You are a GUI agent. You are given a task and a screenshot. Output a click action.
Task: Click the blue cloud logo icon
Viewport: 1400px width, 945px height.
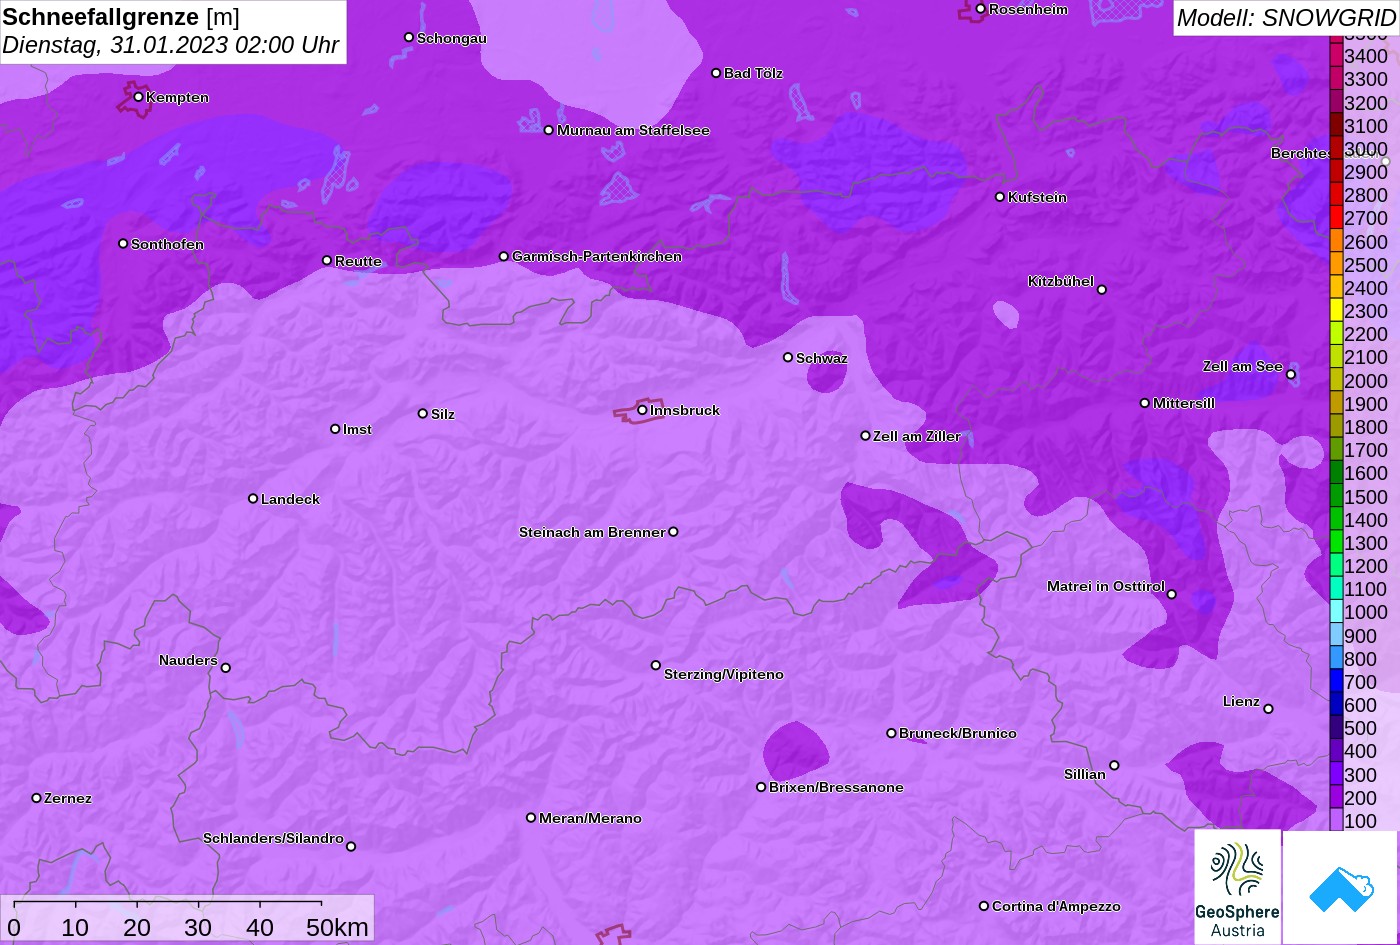(1340, 887)
